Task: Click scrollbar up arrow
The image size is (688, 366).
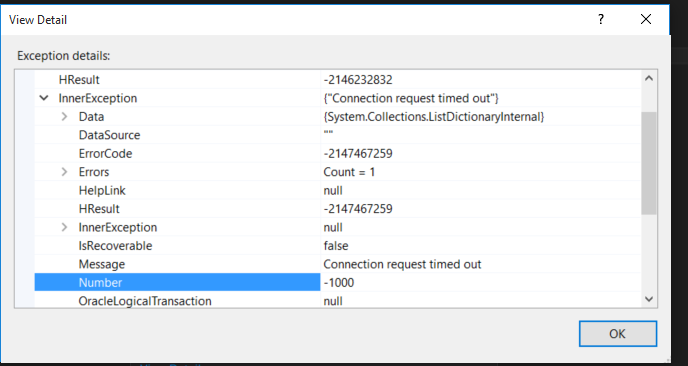Action: pos(649,79)
